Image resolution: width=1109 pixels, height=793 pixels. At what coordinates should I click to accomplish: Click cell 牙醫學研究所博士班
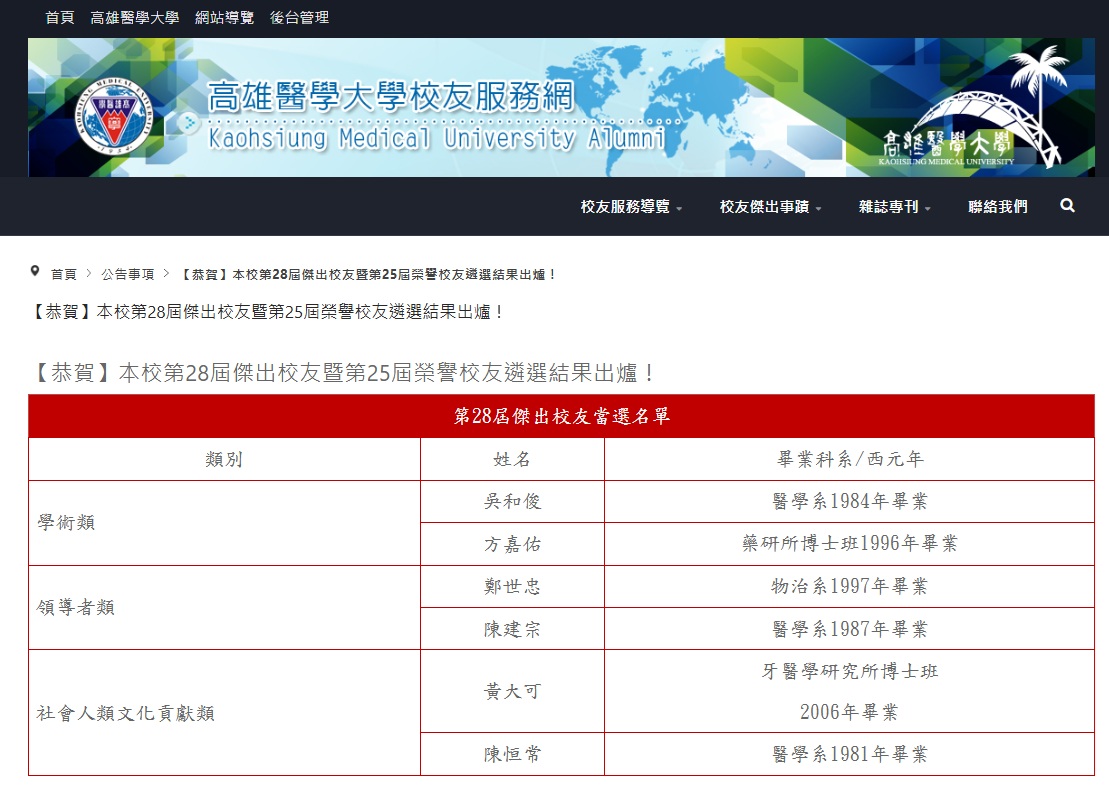[849, 691]
